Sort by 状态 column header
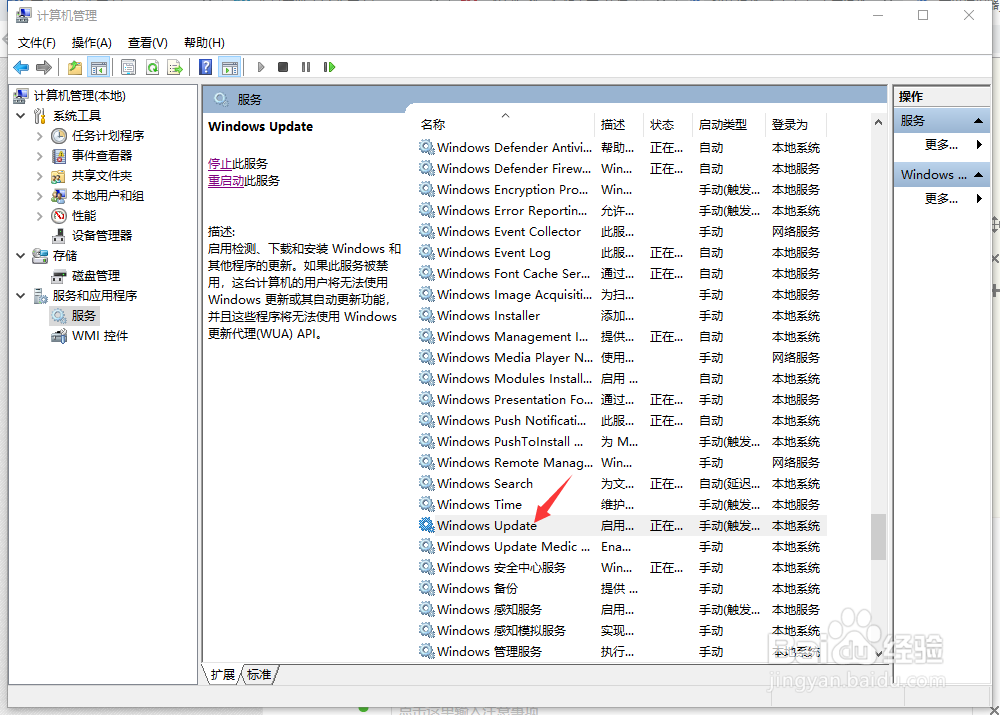 pos(667,124)
